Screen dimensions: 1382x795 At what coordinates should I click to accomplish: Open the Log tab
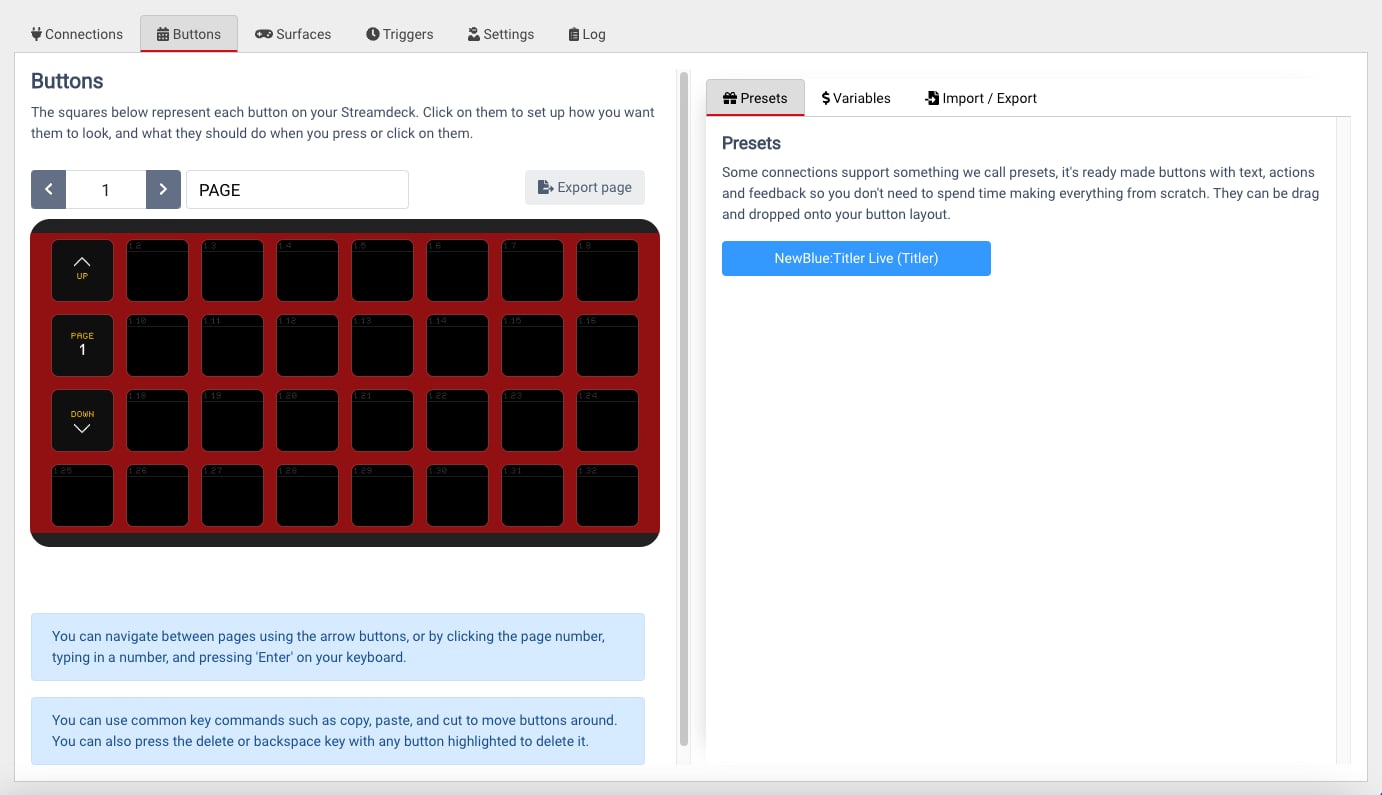tap(587, 34)
